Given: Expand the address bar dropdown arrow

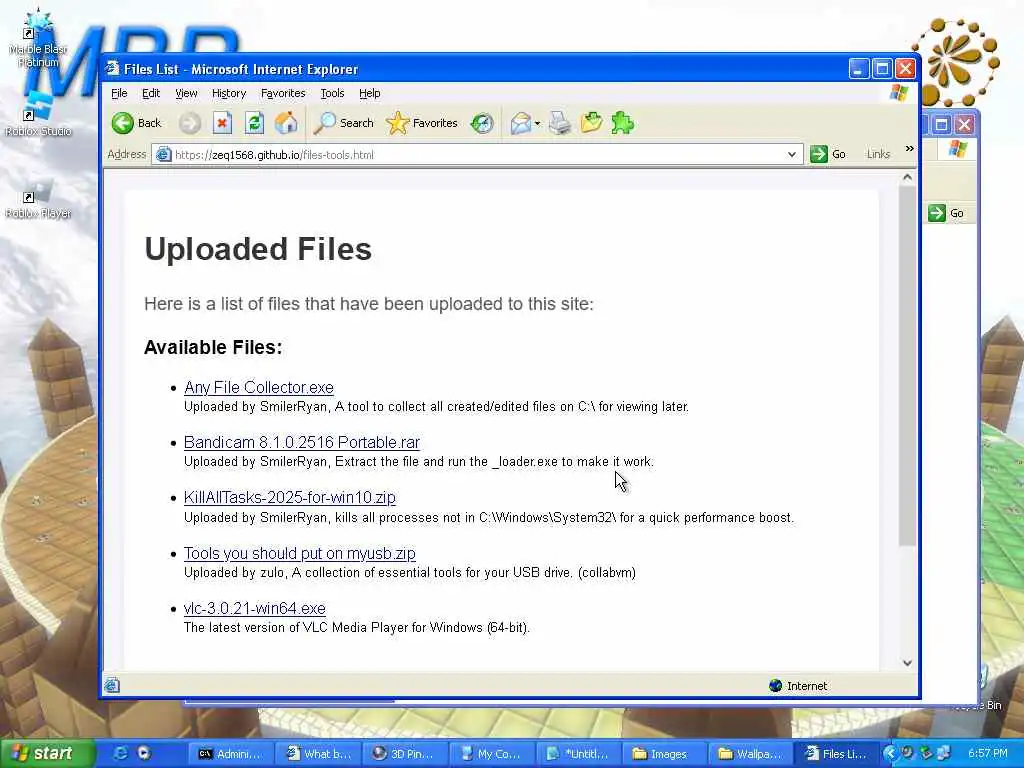Looking at the screenshot, I should click(x=792, y=155).
